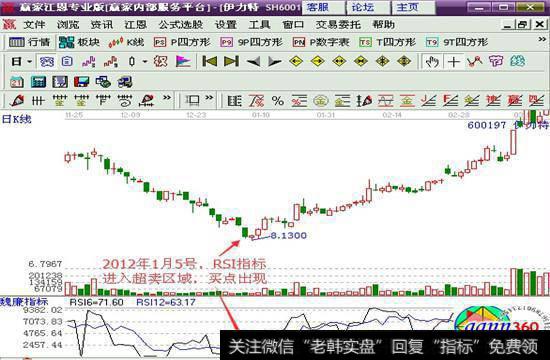Open the candlestick style dropdown arrow
Image resolution: width=550 pixels, height=360 pixels.
pyautogui.click(x=145, y=62)
